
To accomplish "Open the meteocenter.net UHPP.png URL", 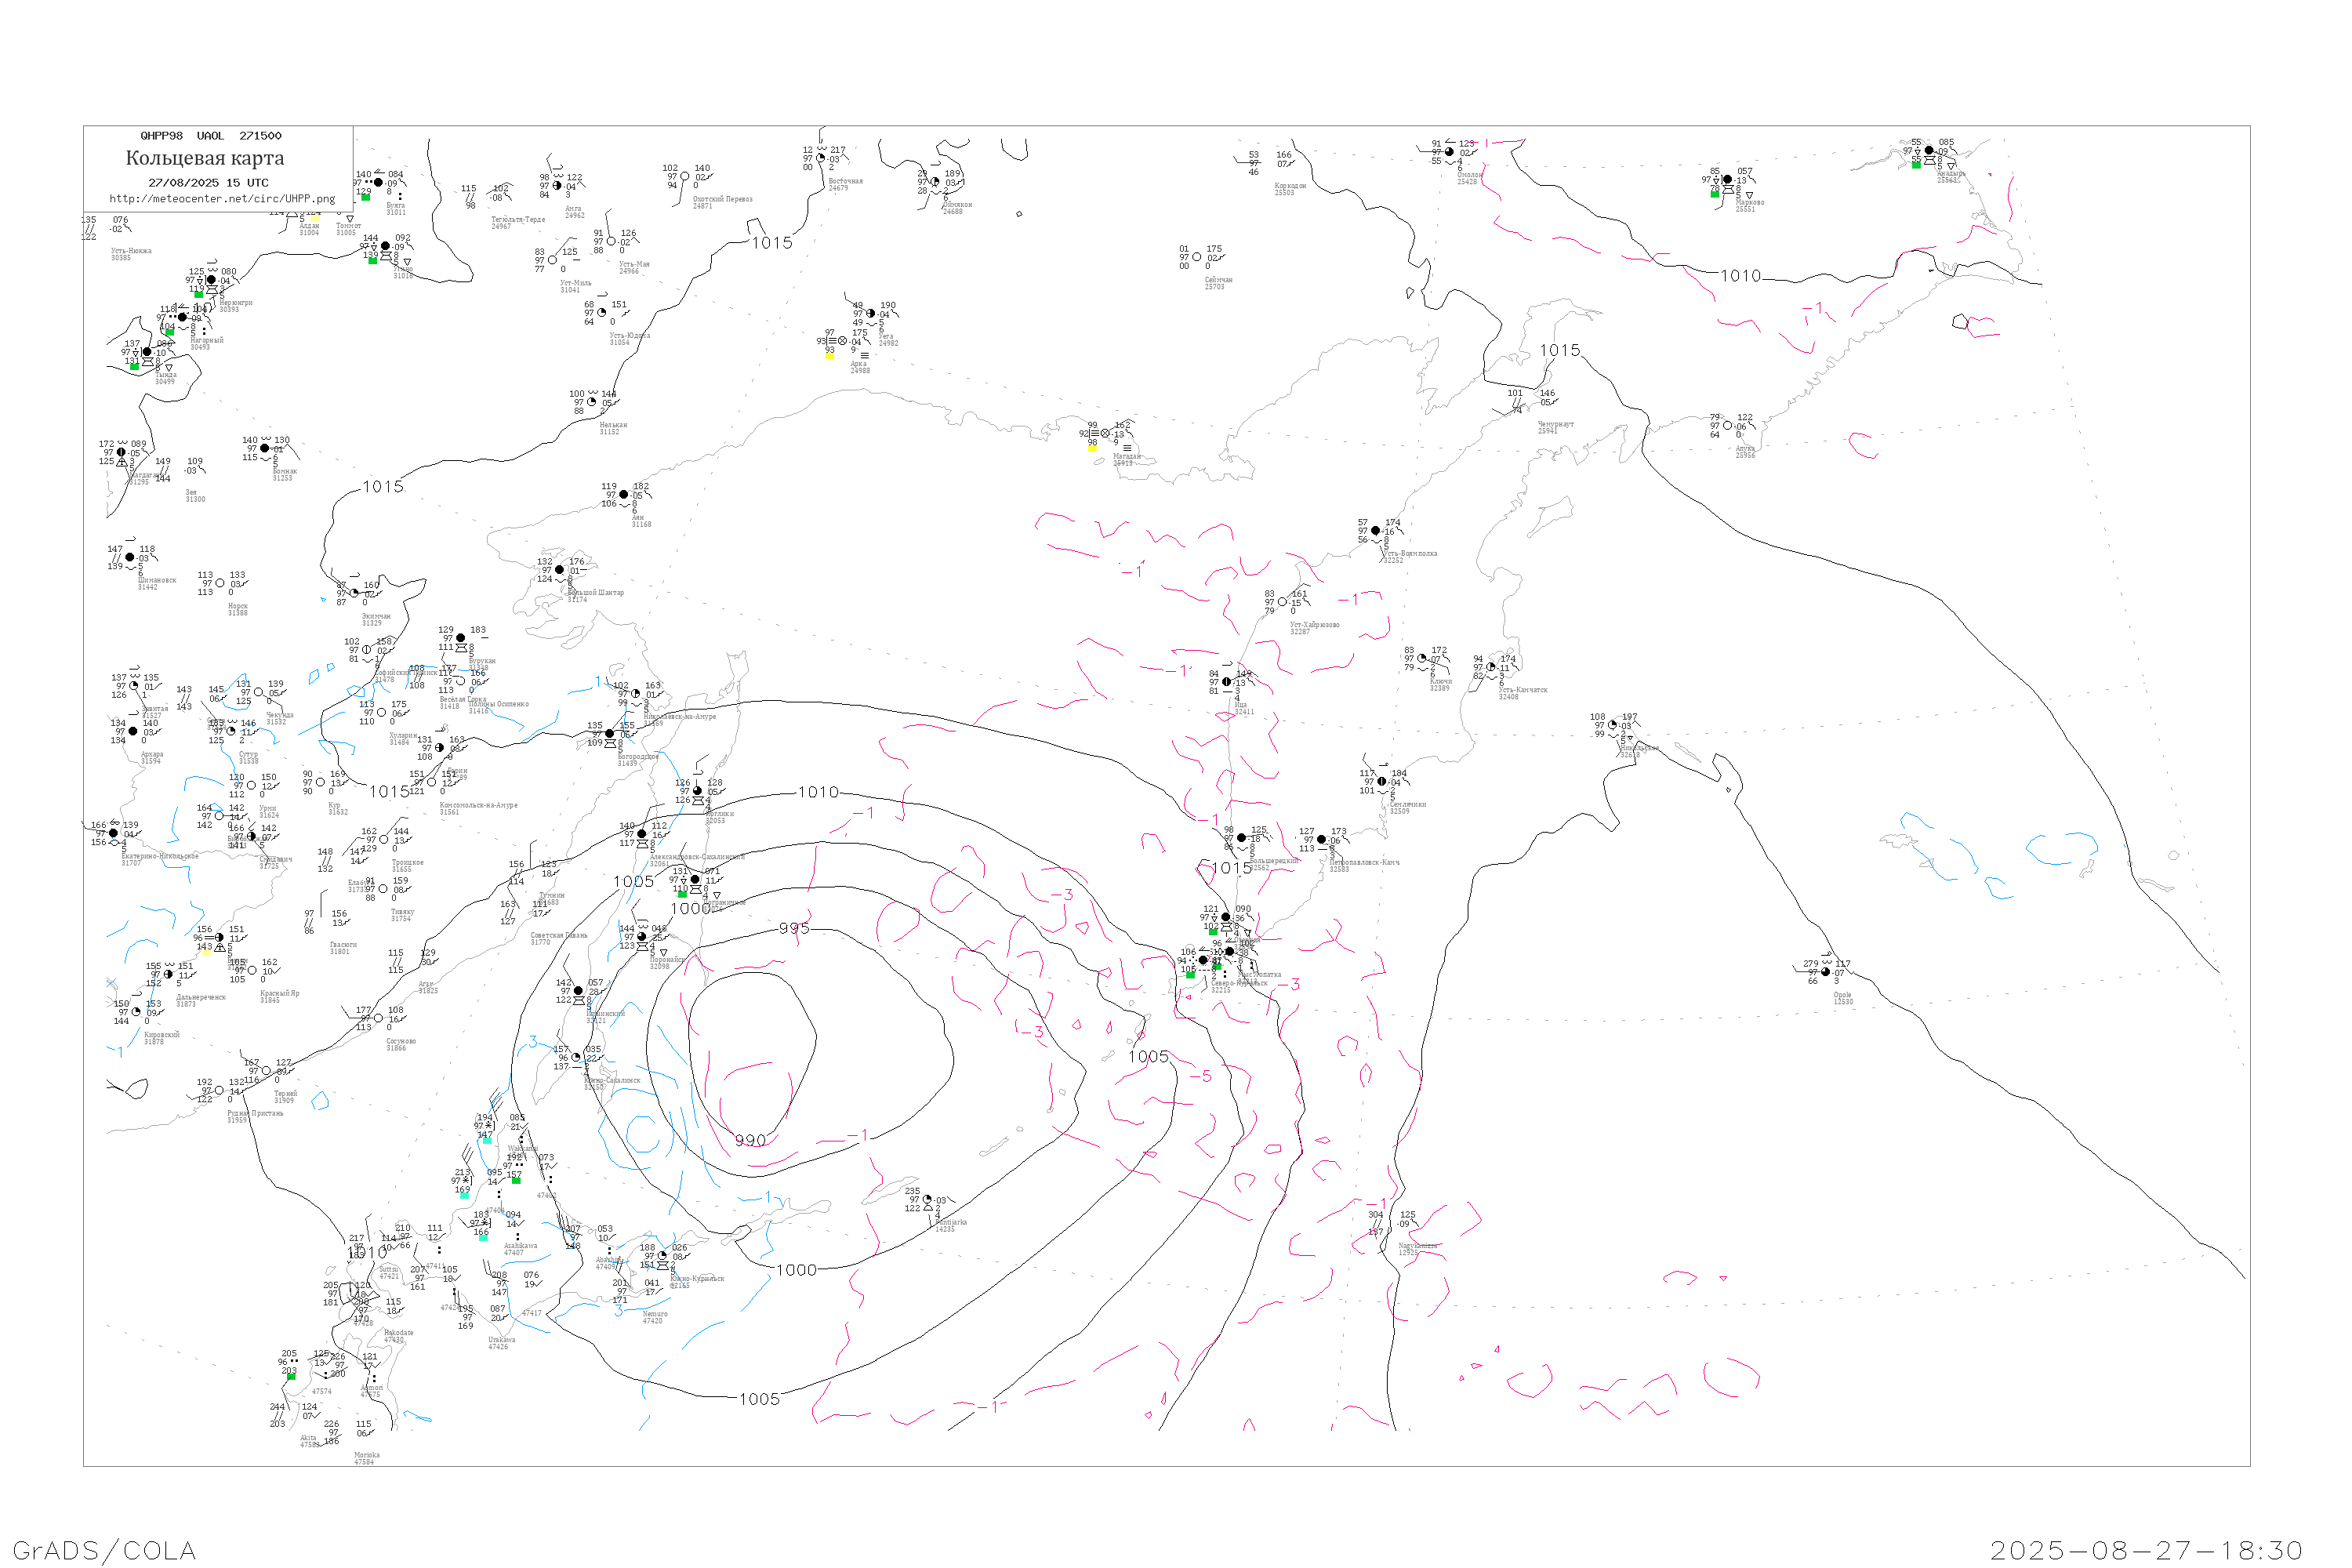I will click(x=222, y=199).
